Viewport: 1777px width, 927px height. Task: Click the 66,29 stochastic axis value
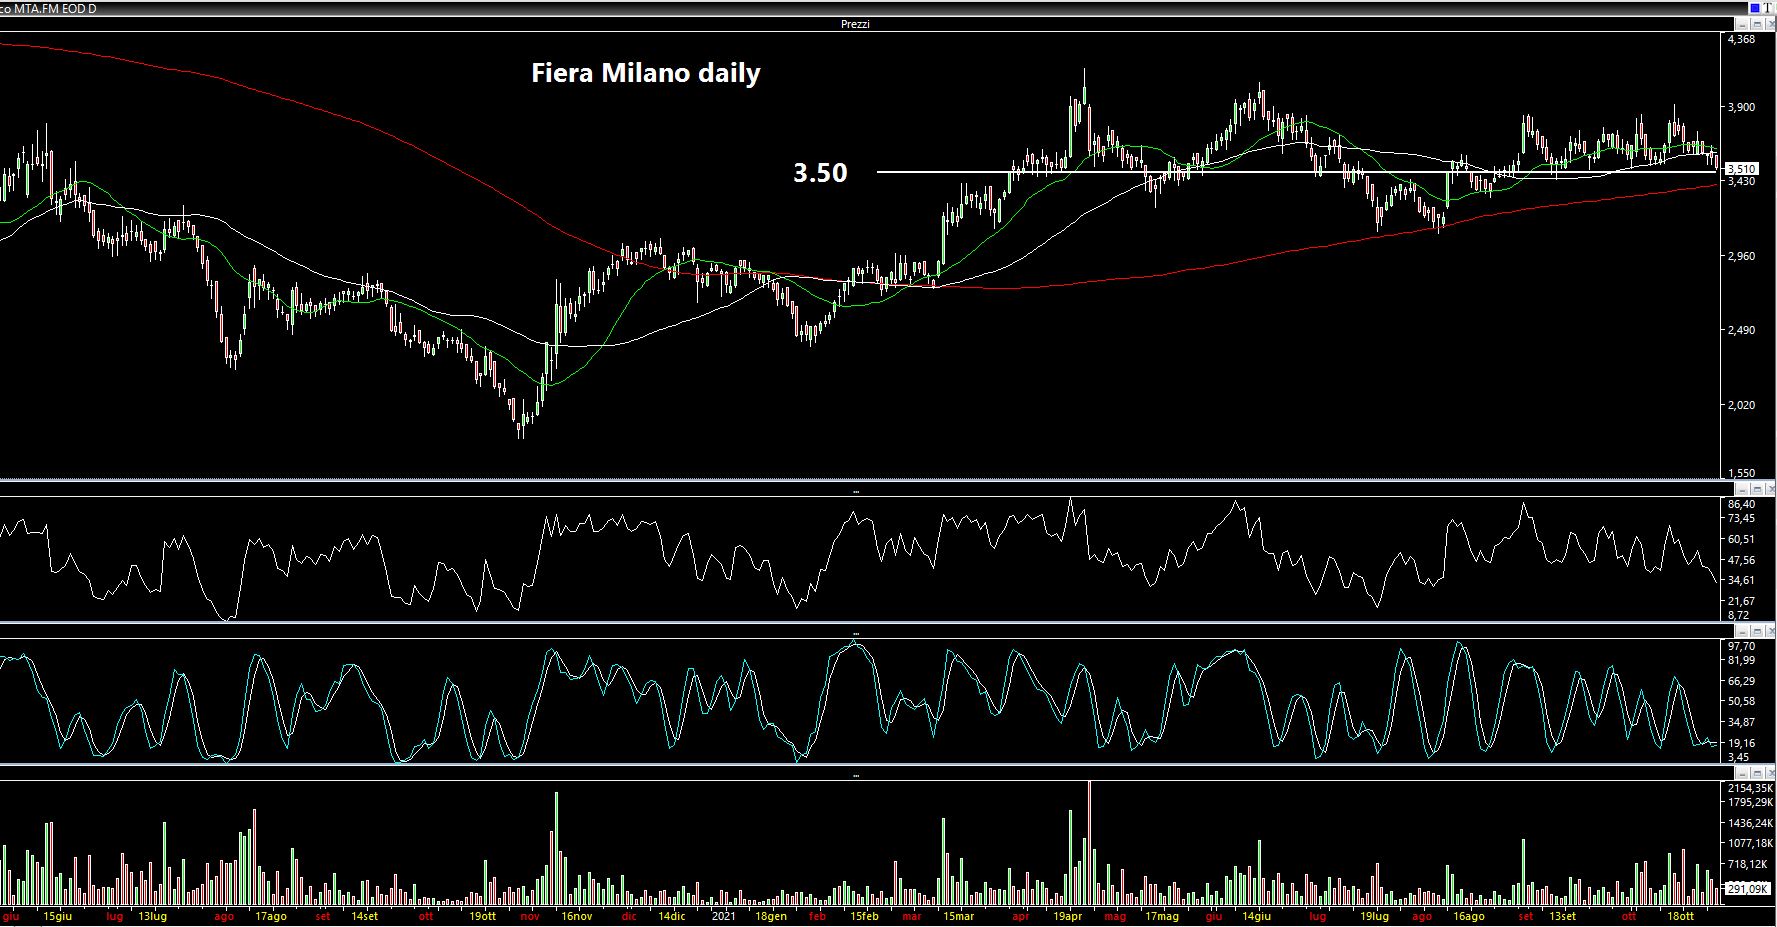point(1741,681)
